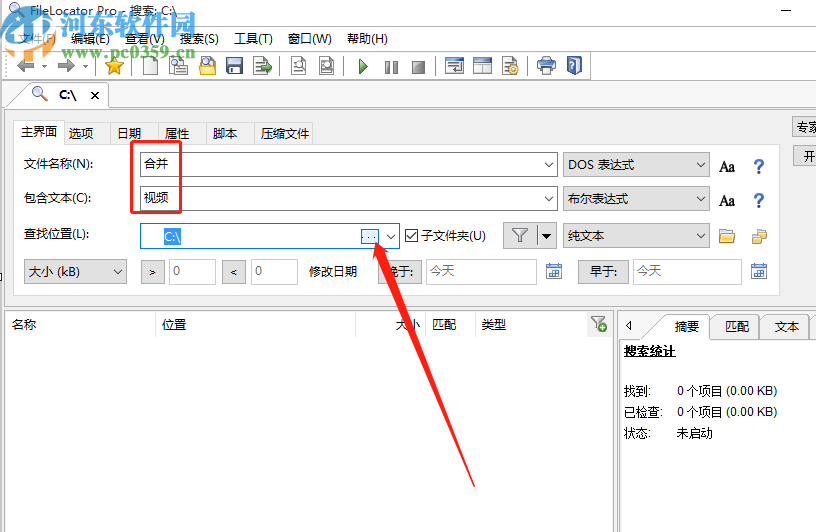
Task: Open the 编辑(E) menu
Action: (x=90, y=39)
